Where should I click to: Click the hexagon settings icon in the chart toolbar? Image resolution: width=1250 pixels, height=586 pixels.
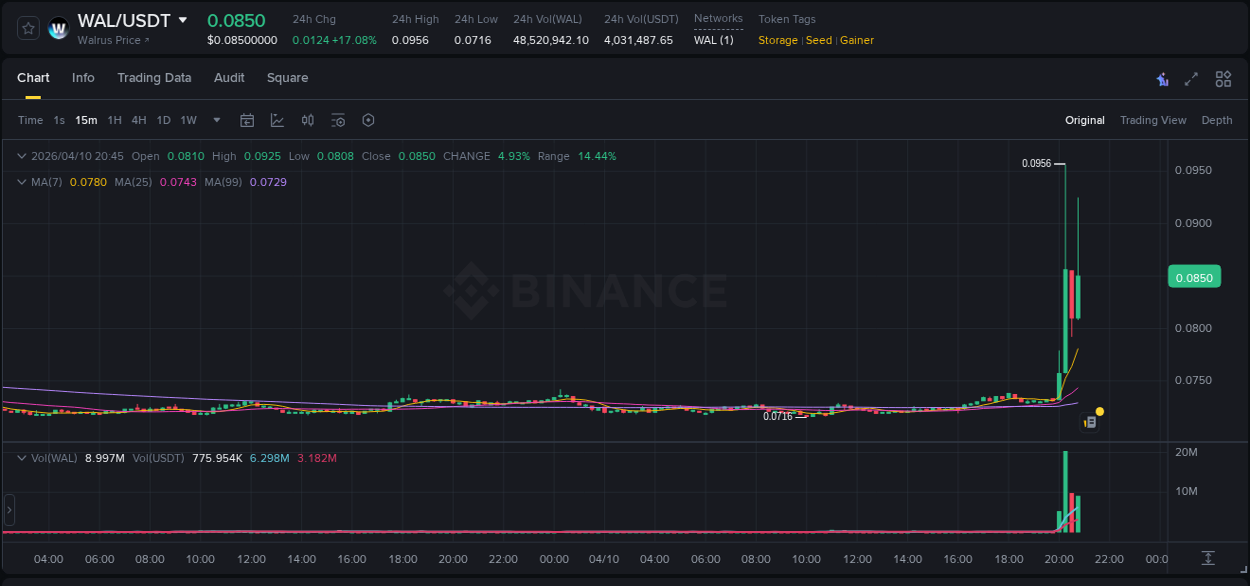click(368, 120)
